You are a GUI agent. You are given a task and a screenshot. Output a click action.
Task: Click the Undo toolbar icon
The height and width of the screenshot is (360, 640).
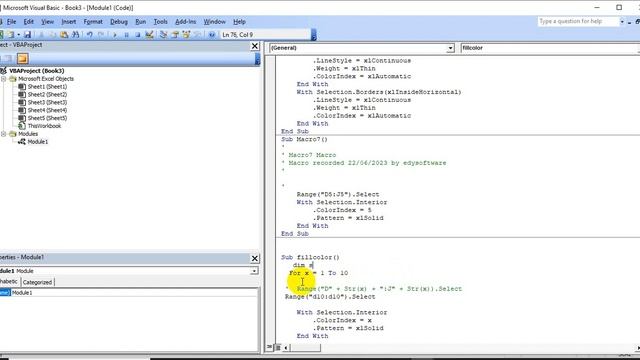(x=89, y=35)
